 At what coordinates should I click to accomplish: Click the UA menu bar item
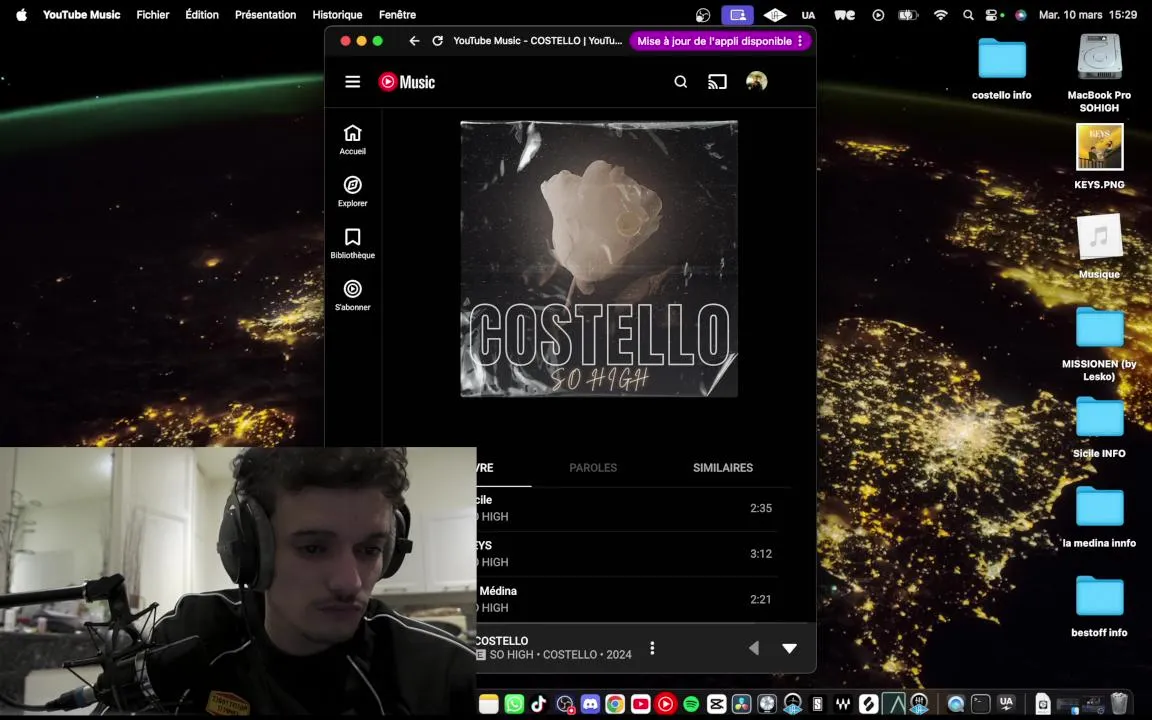[x=808, y=15]
